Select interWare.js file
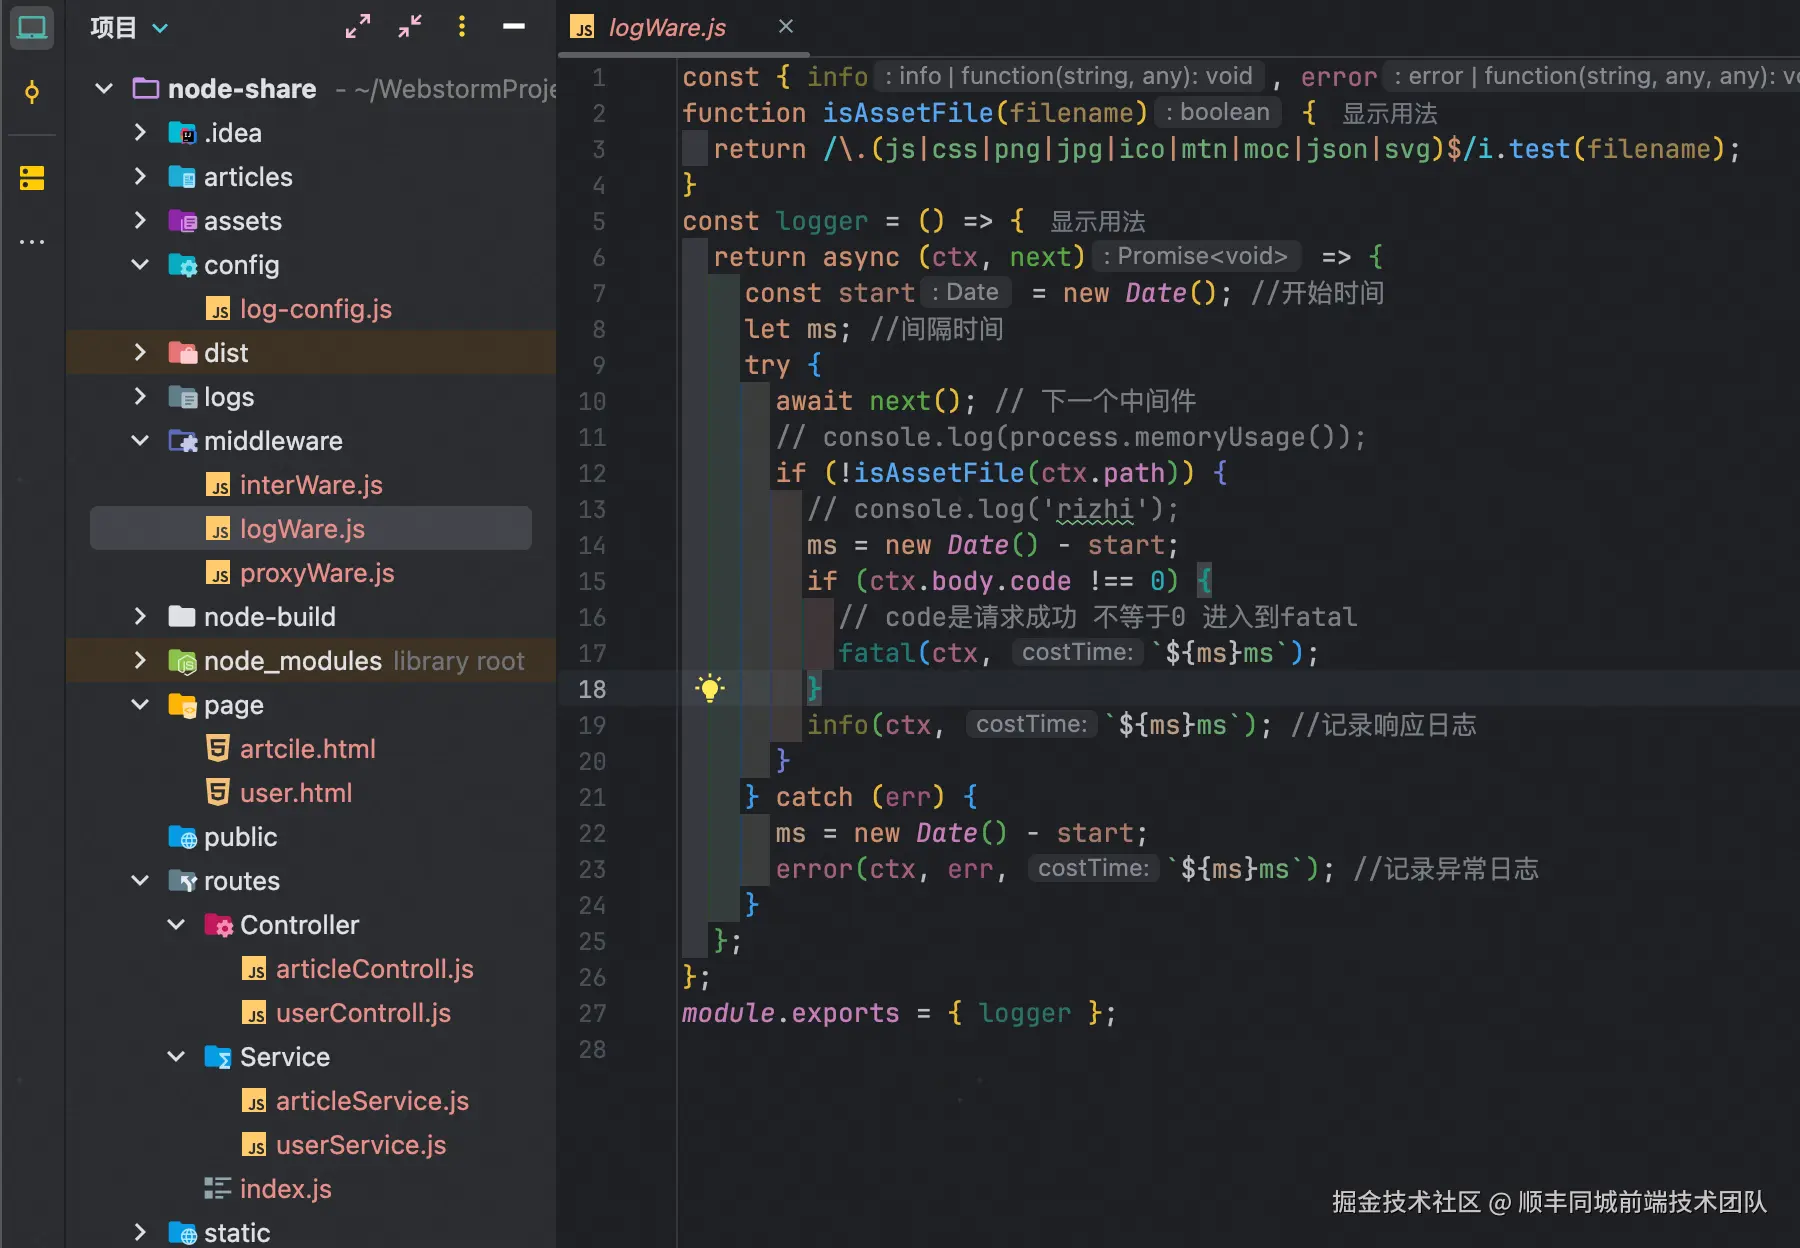Viewport: 1800px width, 1248px height. (310, 485)
